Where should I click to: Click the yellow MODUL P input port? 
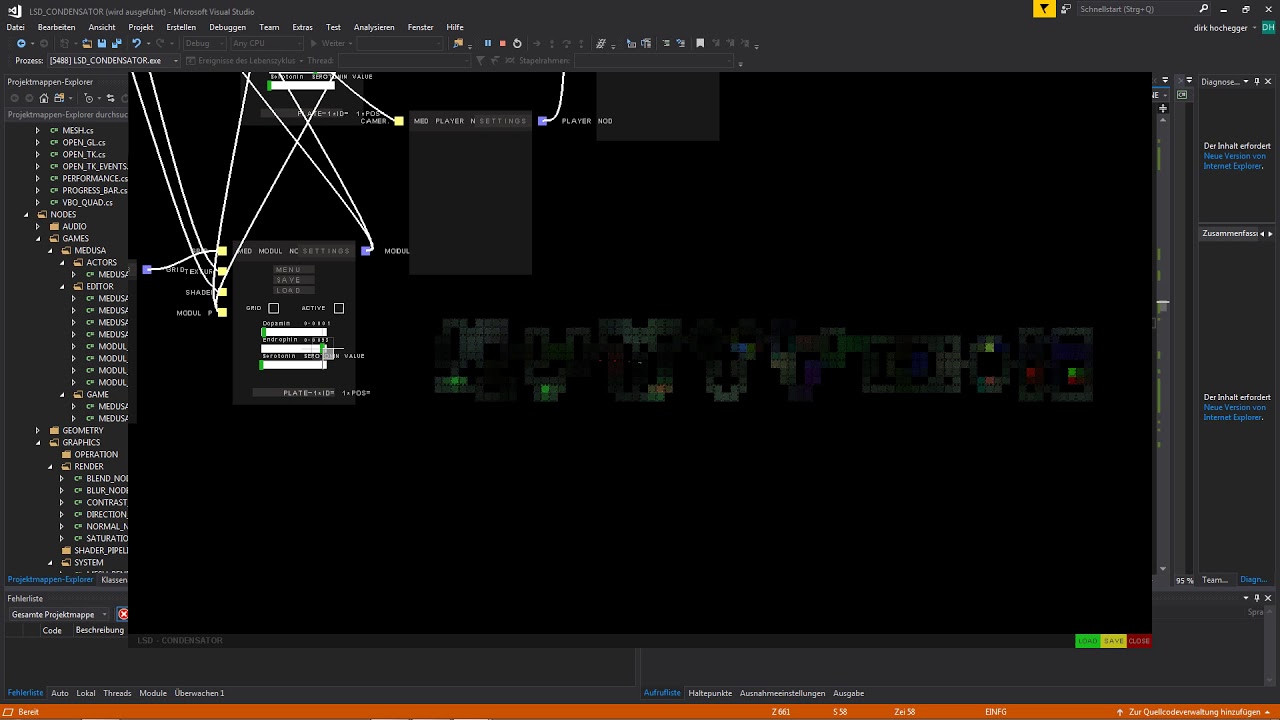(222, 313)
